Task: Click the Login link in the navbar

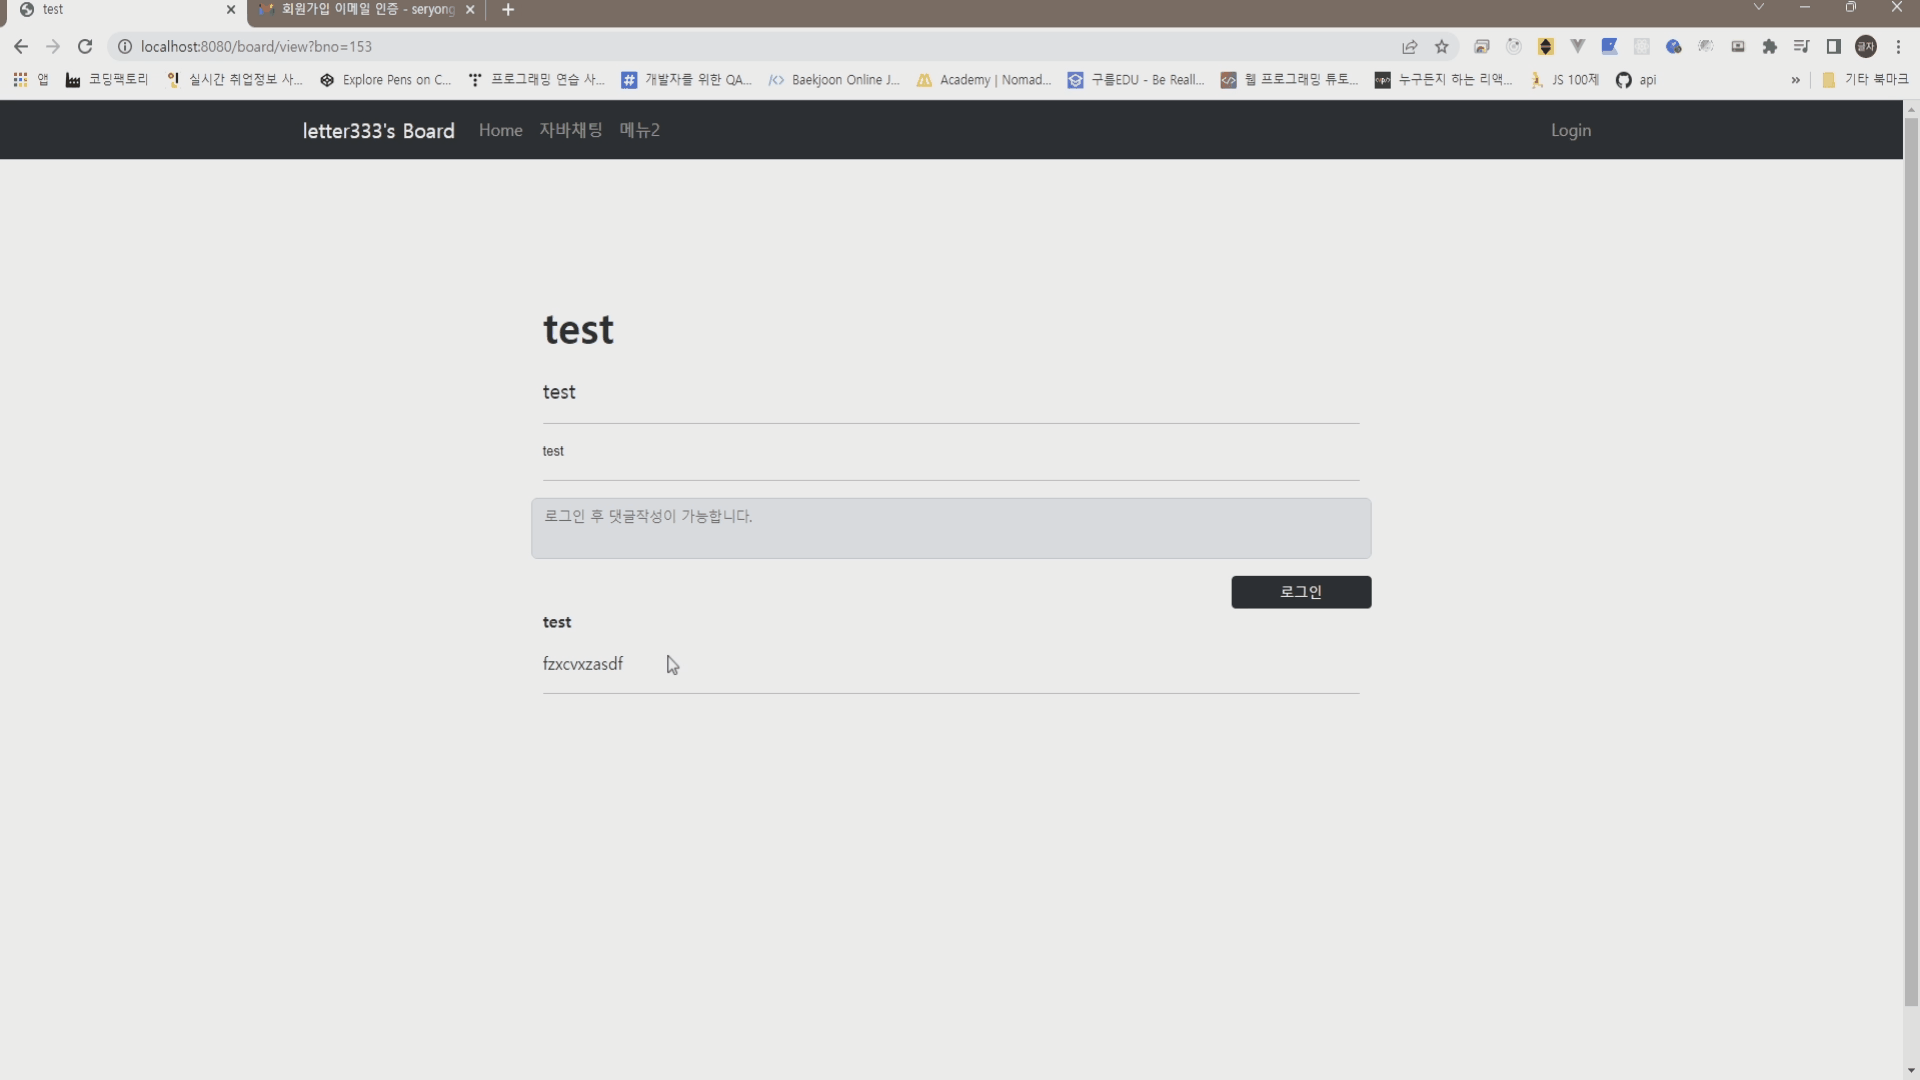Action: [1570, 130]
